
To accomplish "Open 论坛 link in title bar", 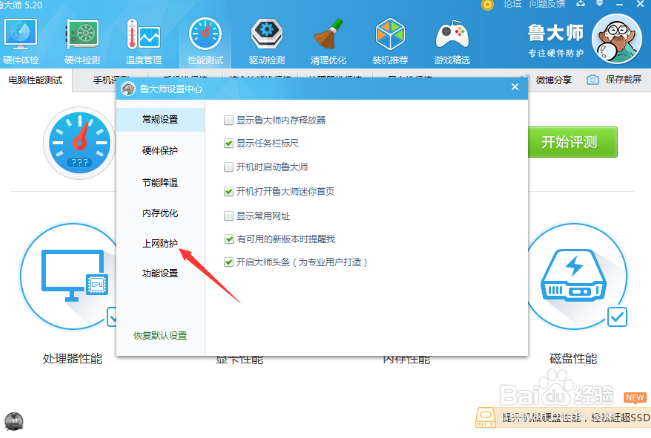I will pyautogui.click(x=512, y=4).
